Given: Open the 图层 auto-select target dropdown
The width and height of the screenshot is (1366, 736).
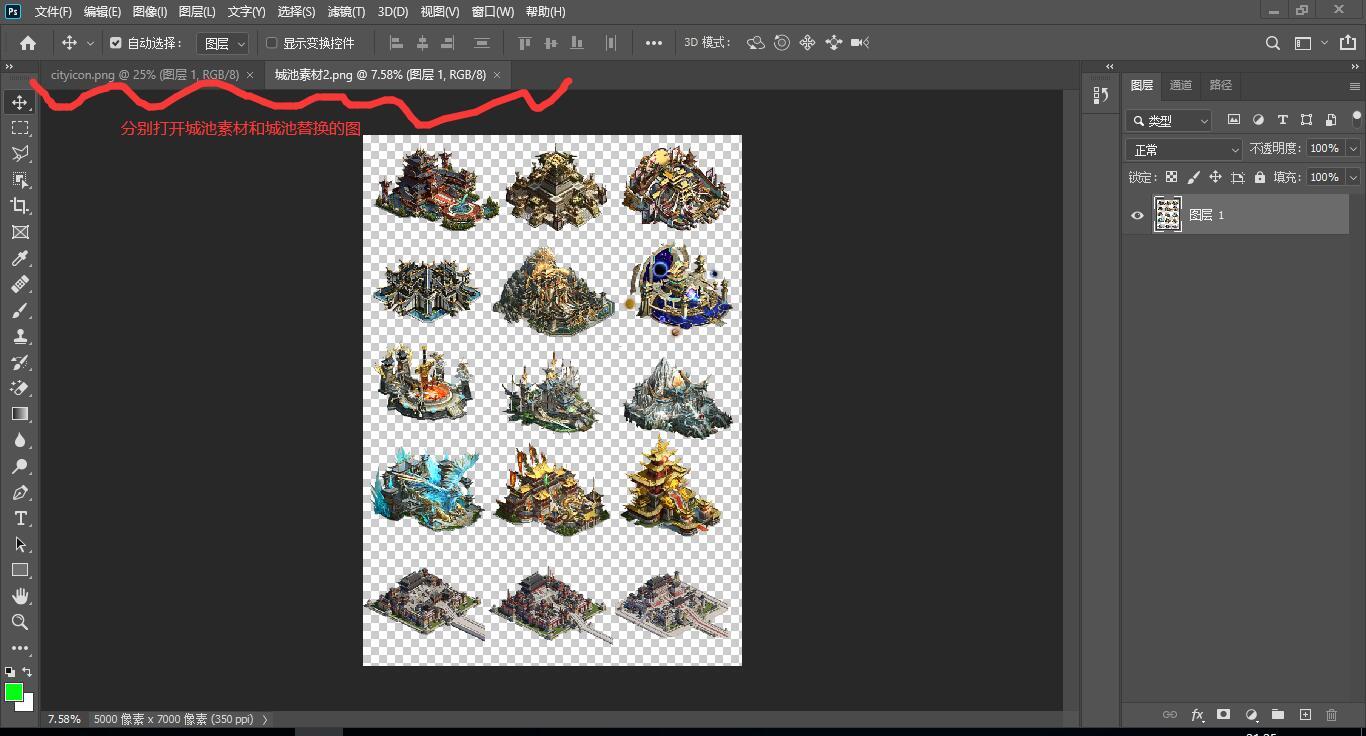Looking at the screenshot, I should coord(222,43).
